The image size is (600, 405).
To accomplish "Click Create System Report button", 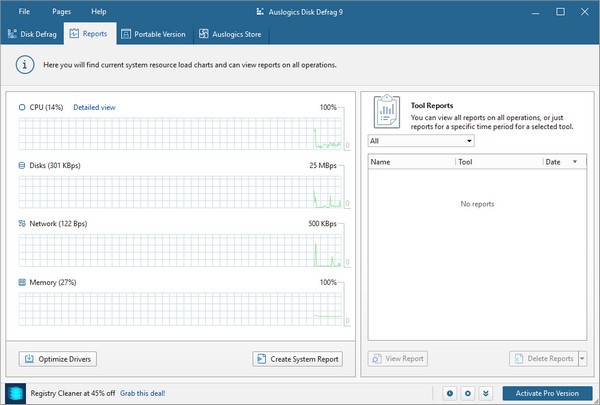I will (297, 359).
